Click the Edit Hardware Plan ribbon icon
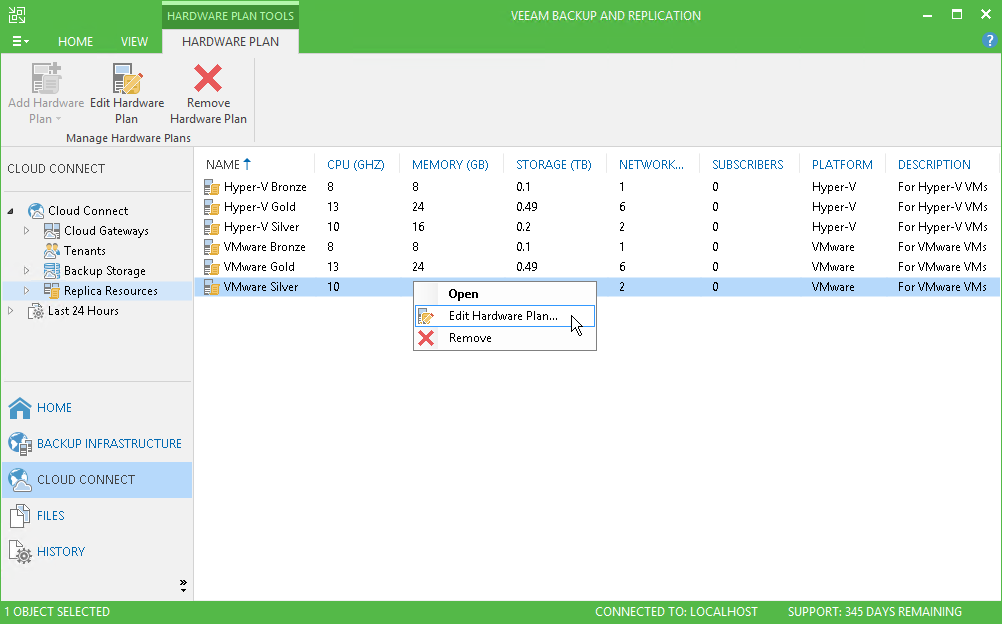The height and width of the screenshot is (624, 1002). click(x=127, y=79)
